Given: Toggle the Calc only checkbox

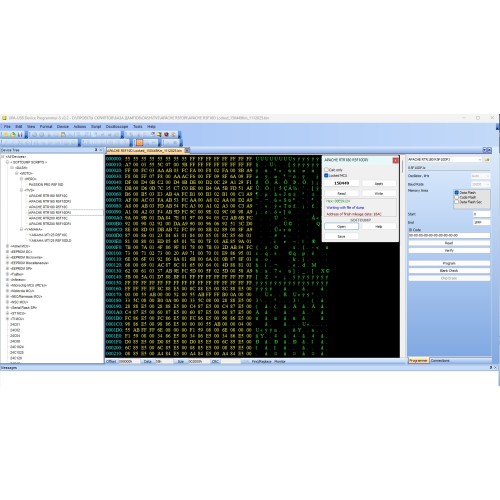Looking at the screenshot, I should coord(326,170).
